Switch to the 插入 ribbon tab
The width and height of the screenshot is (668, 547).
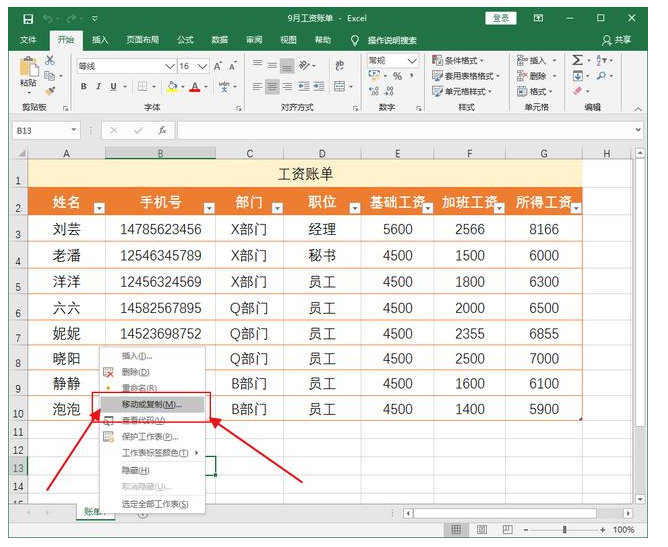click(100, 40)
